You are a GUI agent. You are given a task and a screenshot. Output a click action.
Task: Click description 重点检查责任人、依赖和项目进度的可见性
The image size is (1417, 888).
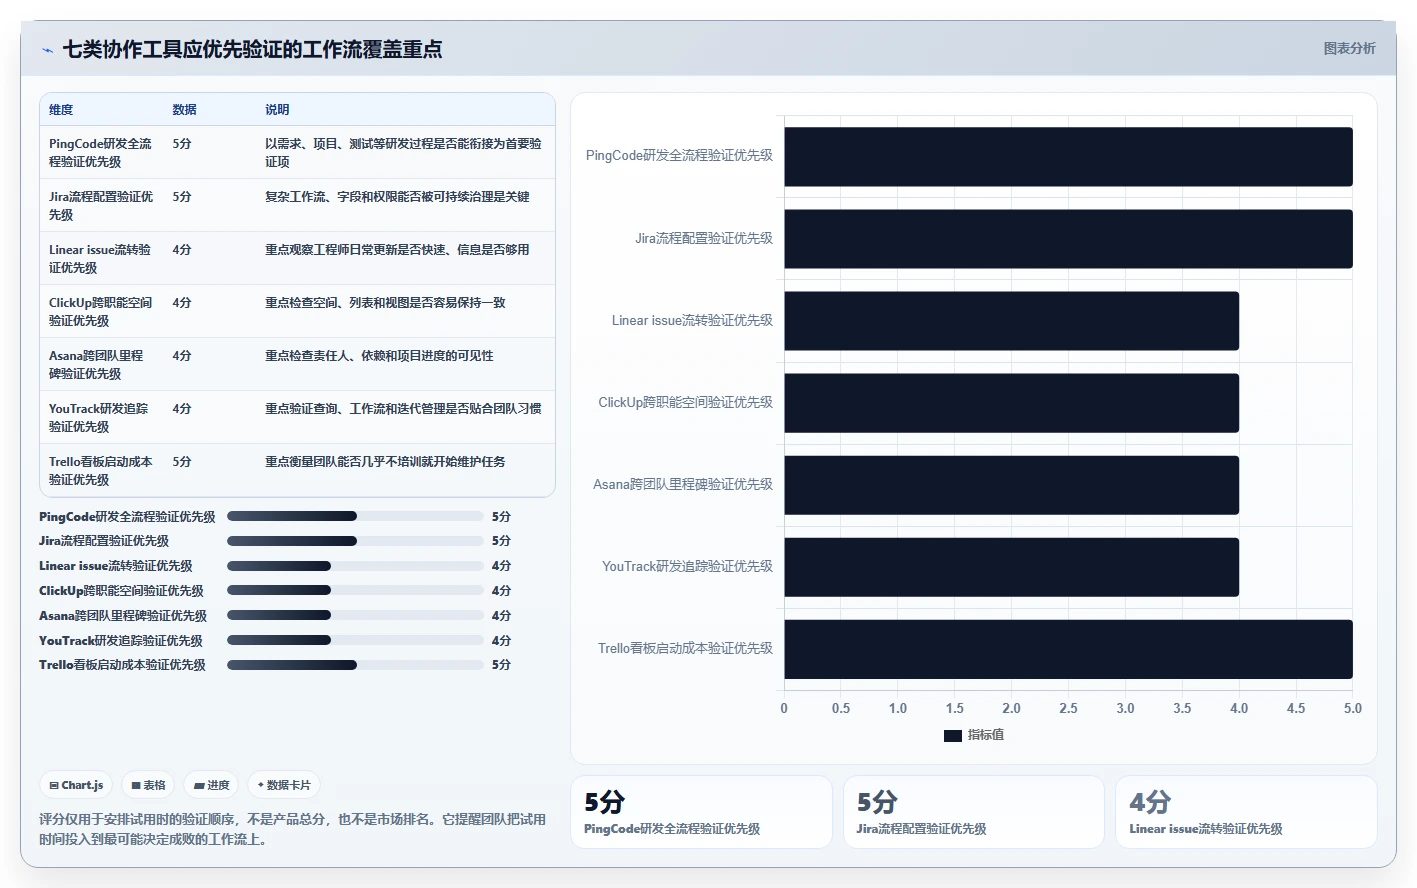click(x=379, y=356)
